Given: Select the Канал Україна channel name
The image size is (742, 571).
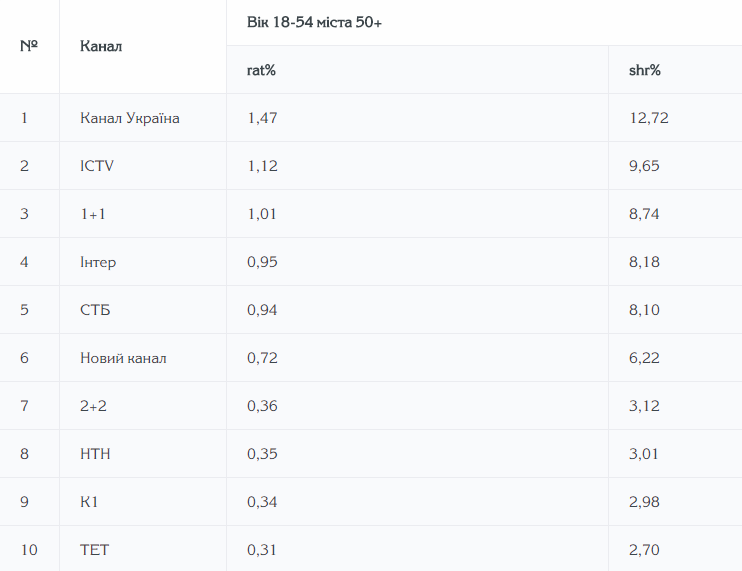Looking at the screenshot, I should pos(130,118).
